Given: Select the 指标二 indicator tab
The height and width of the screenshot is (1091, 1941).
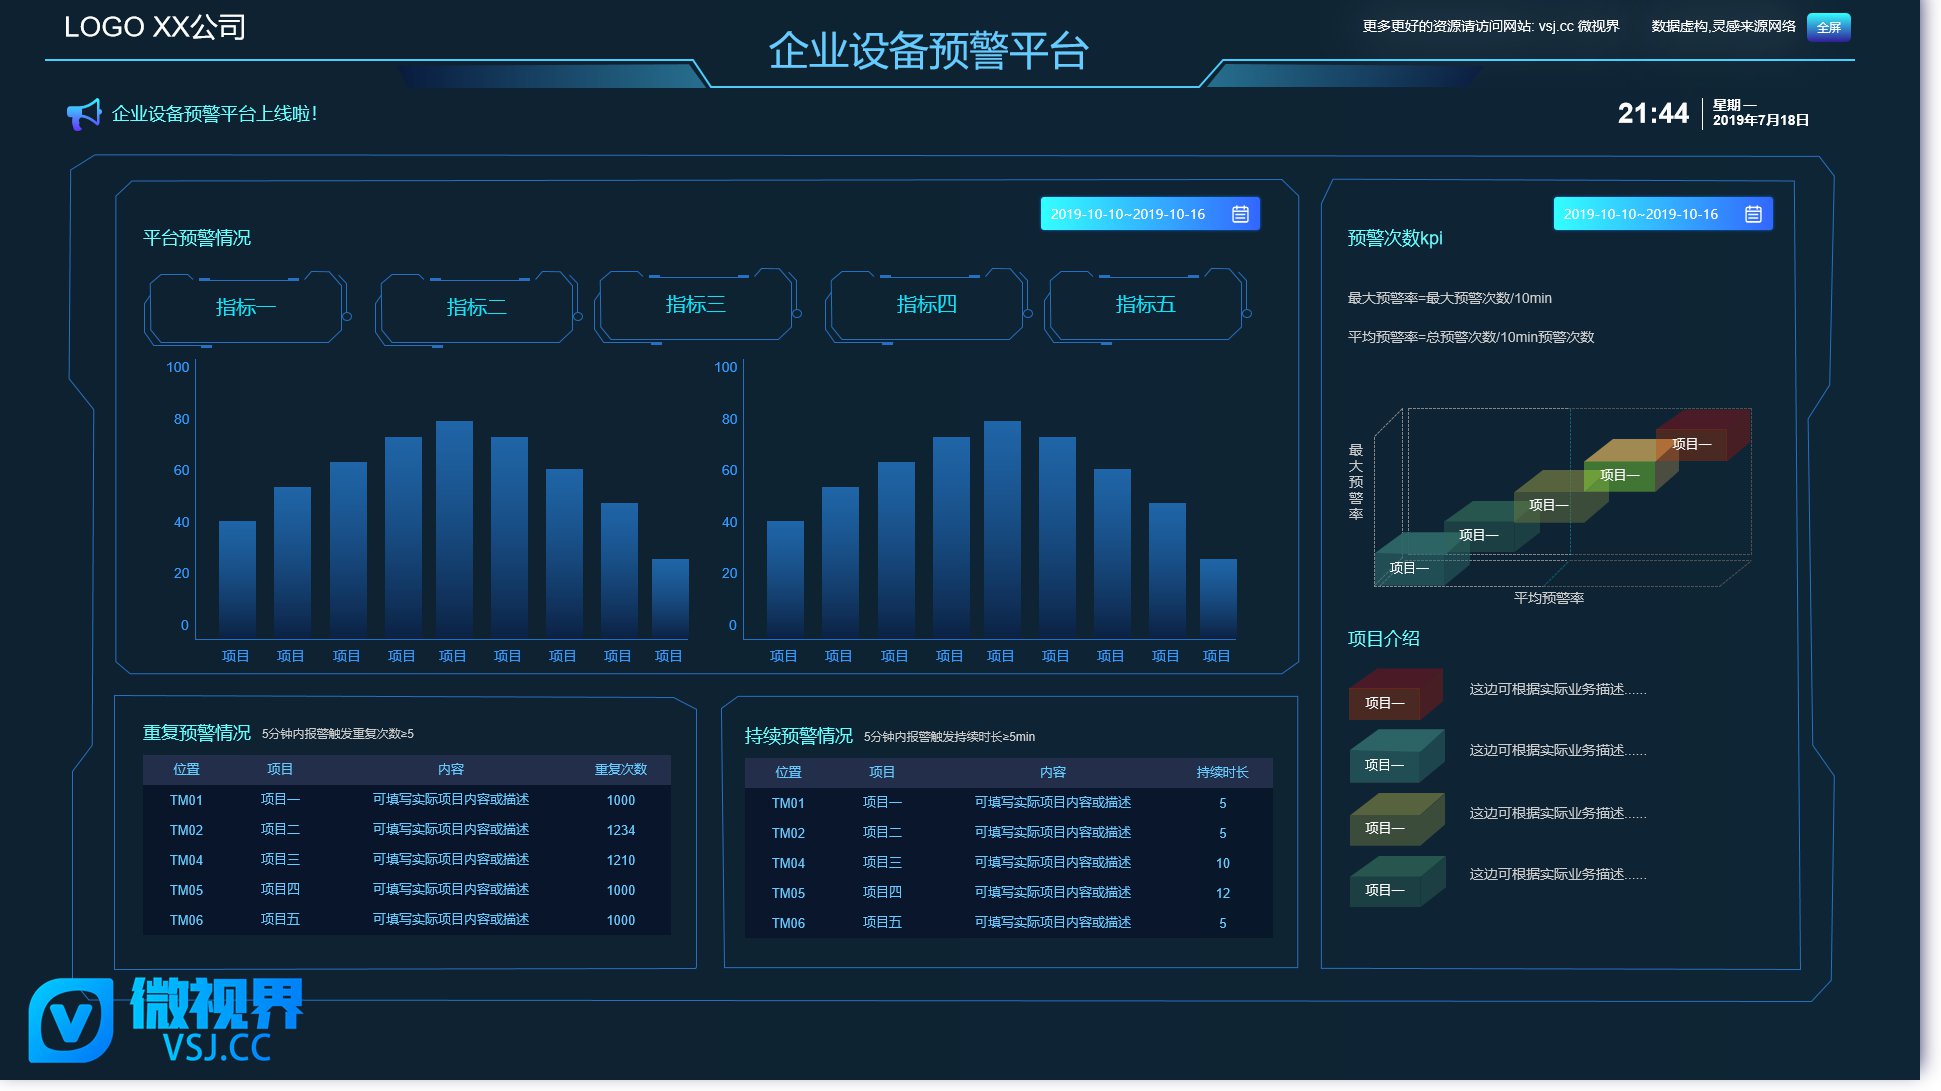Looking at the screenshot, I should point(476,308).
